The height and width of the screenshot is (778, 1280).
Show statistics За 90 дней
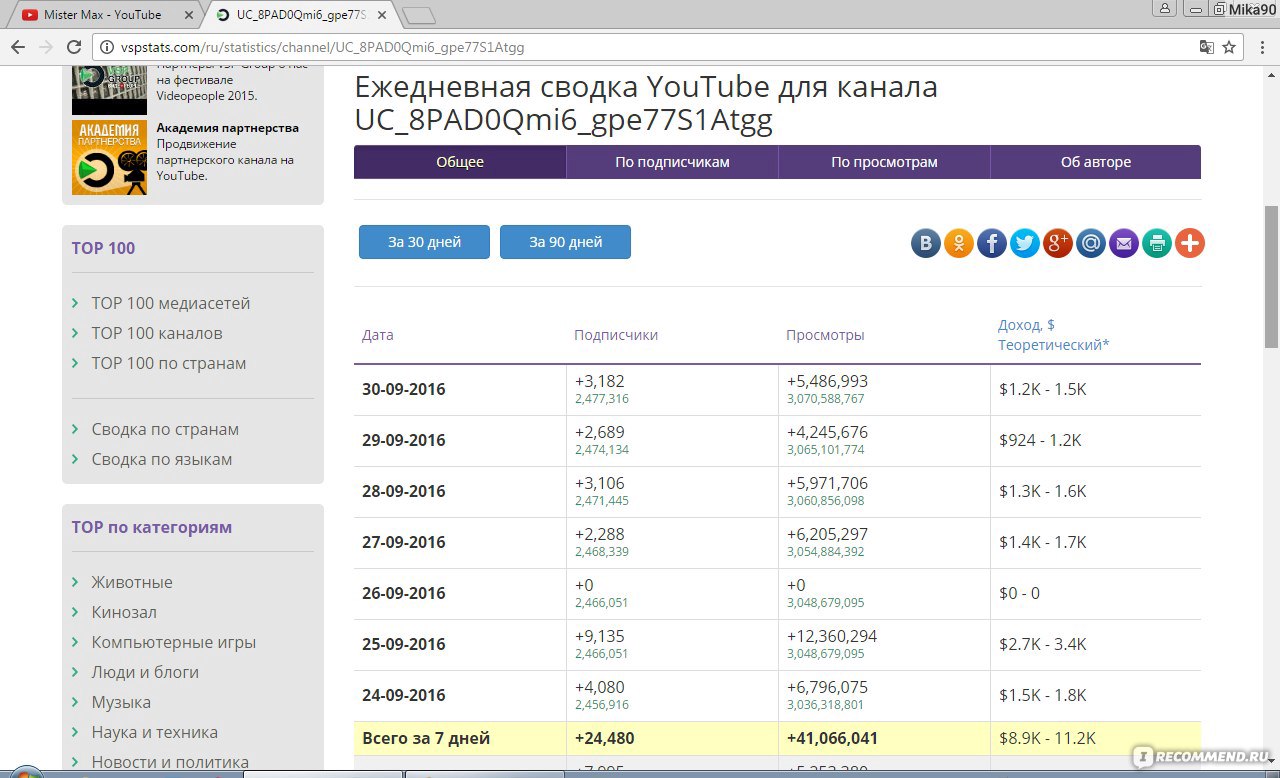click(565, 242)
